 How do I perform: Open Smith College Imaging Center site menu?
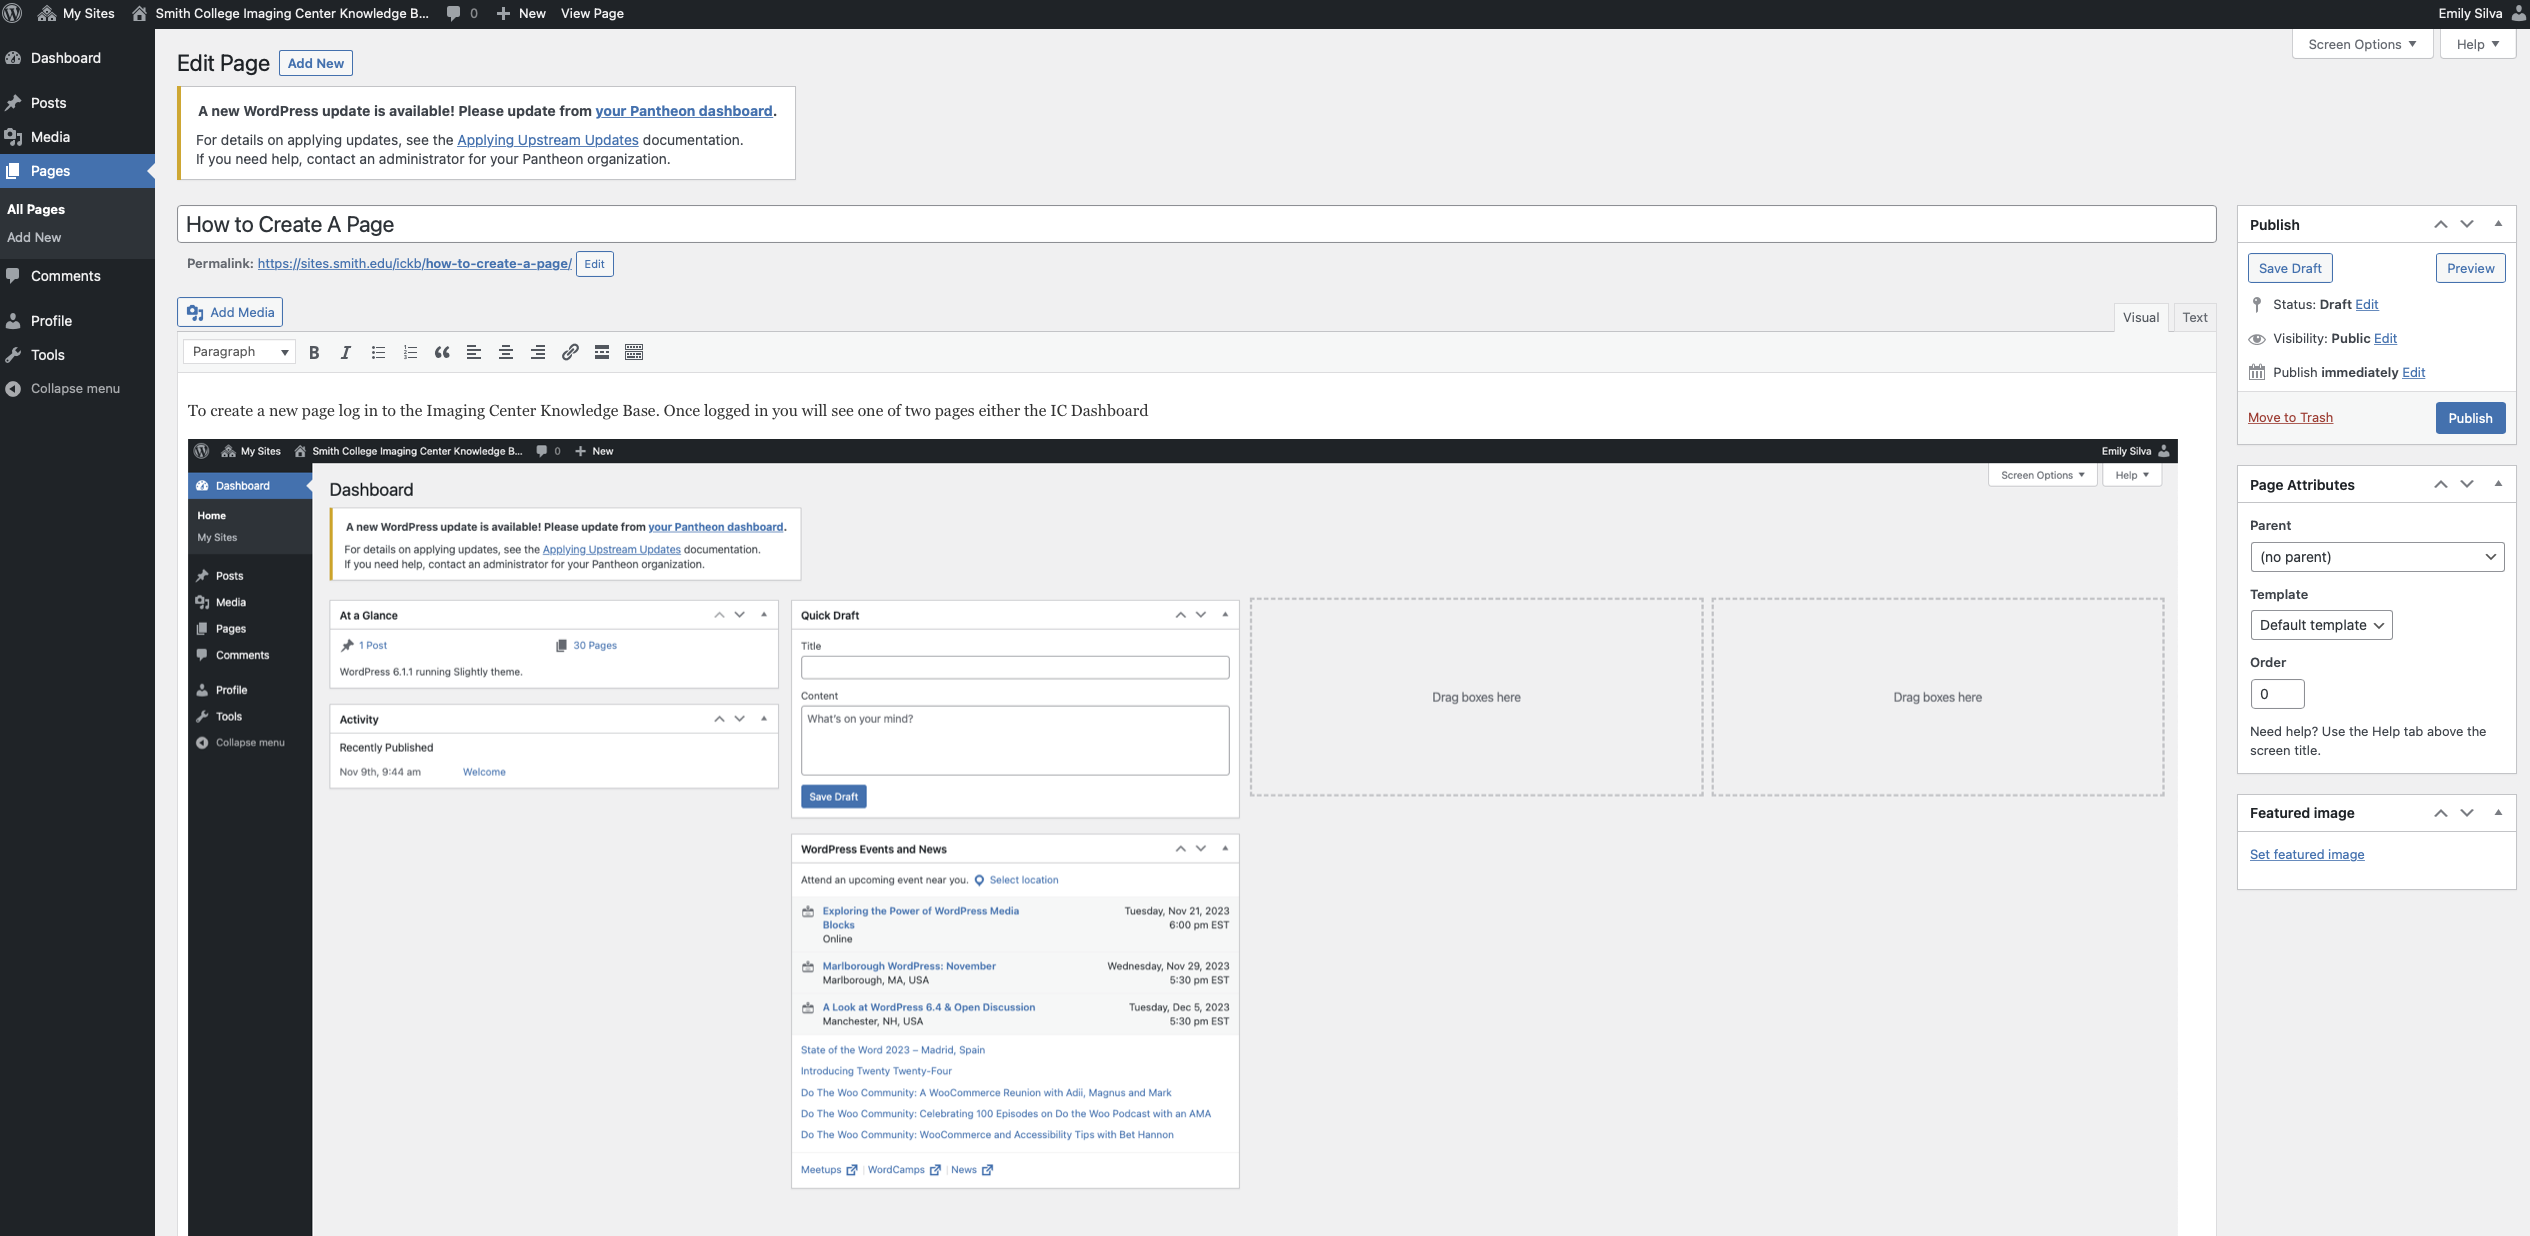[x=281, y=13]
